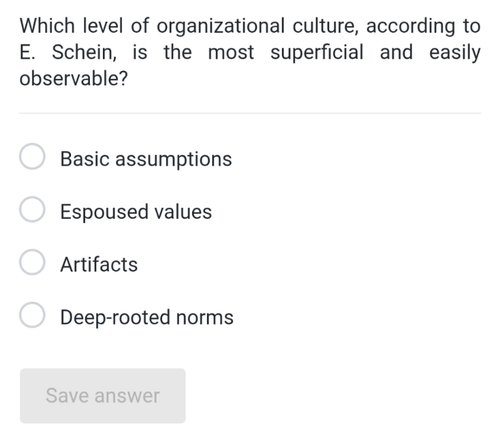Click the word "easily" in the question

[455, 53]
